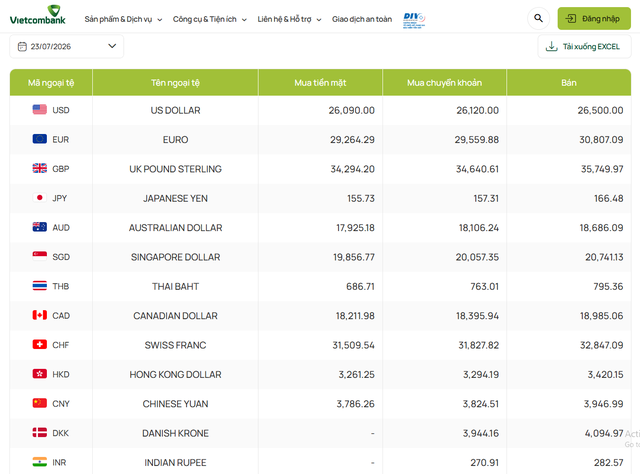Open Công cụ & Tiện ích dropdown
Viewport: 640px width, 474px height.
(210, 19)
